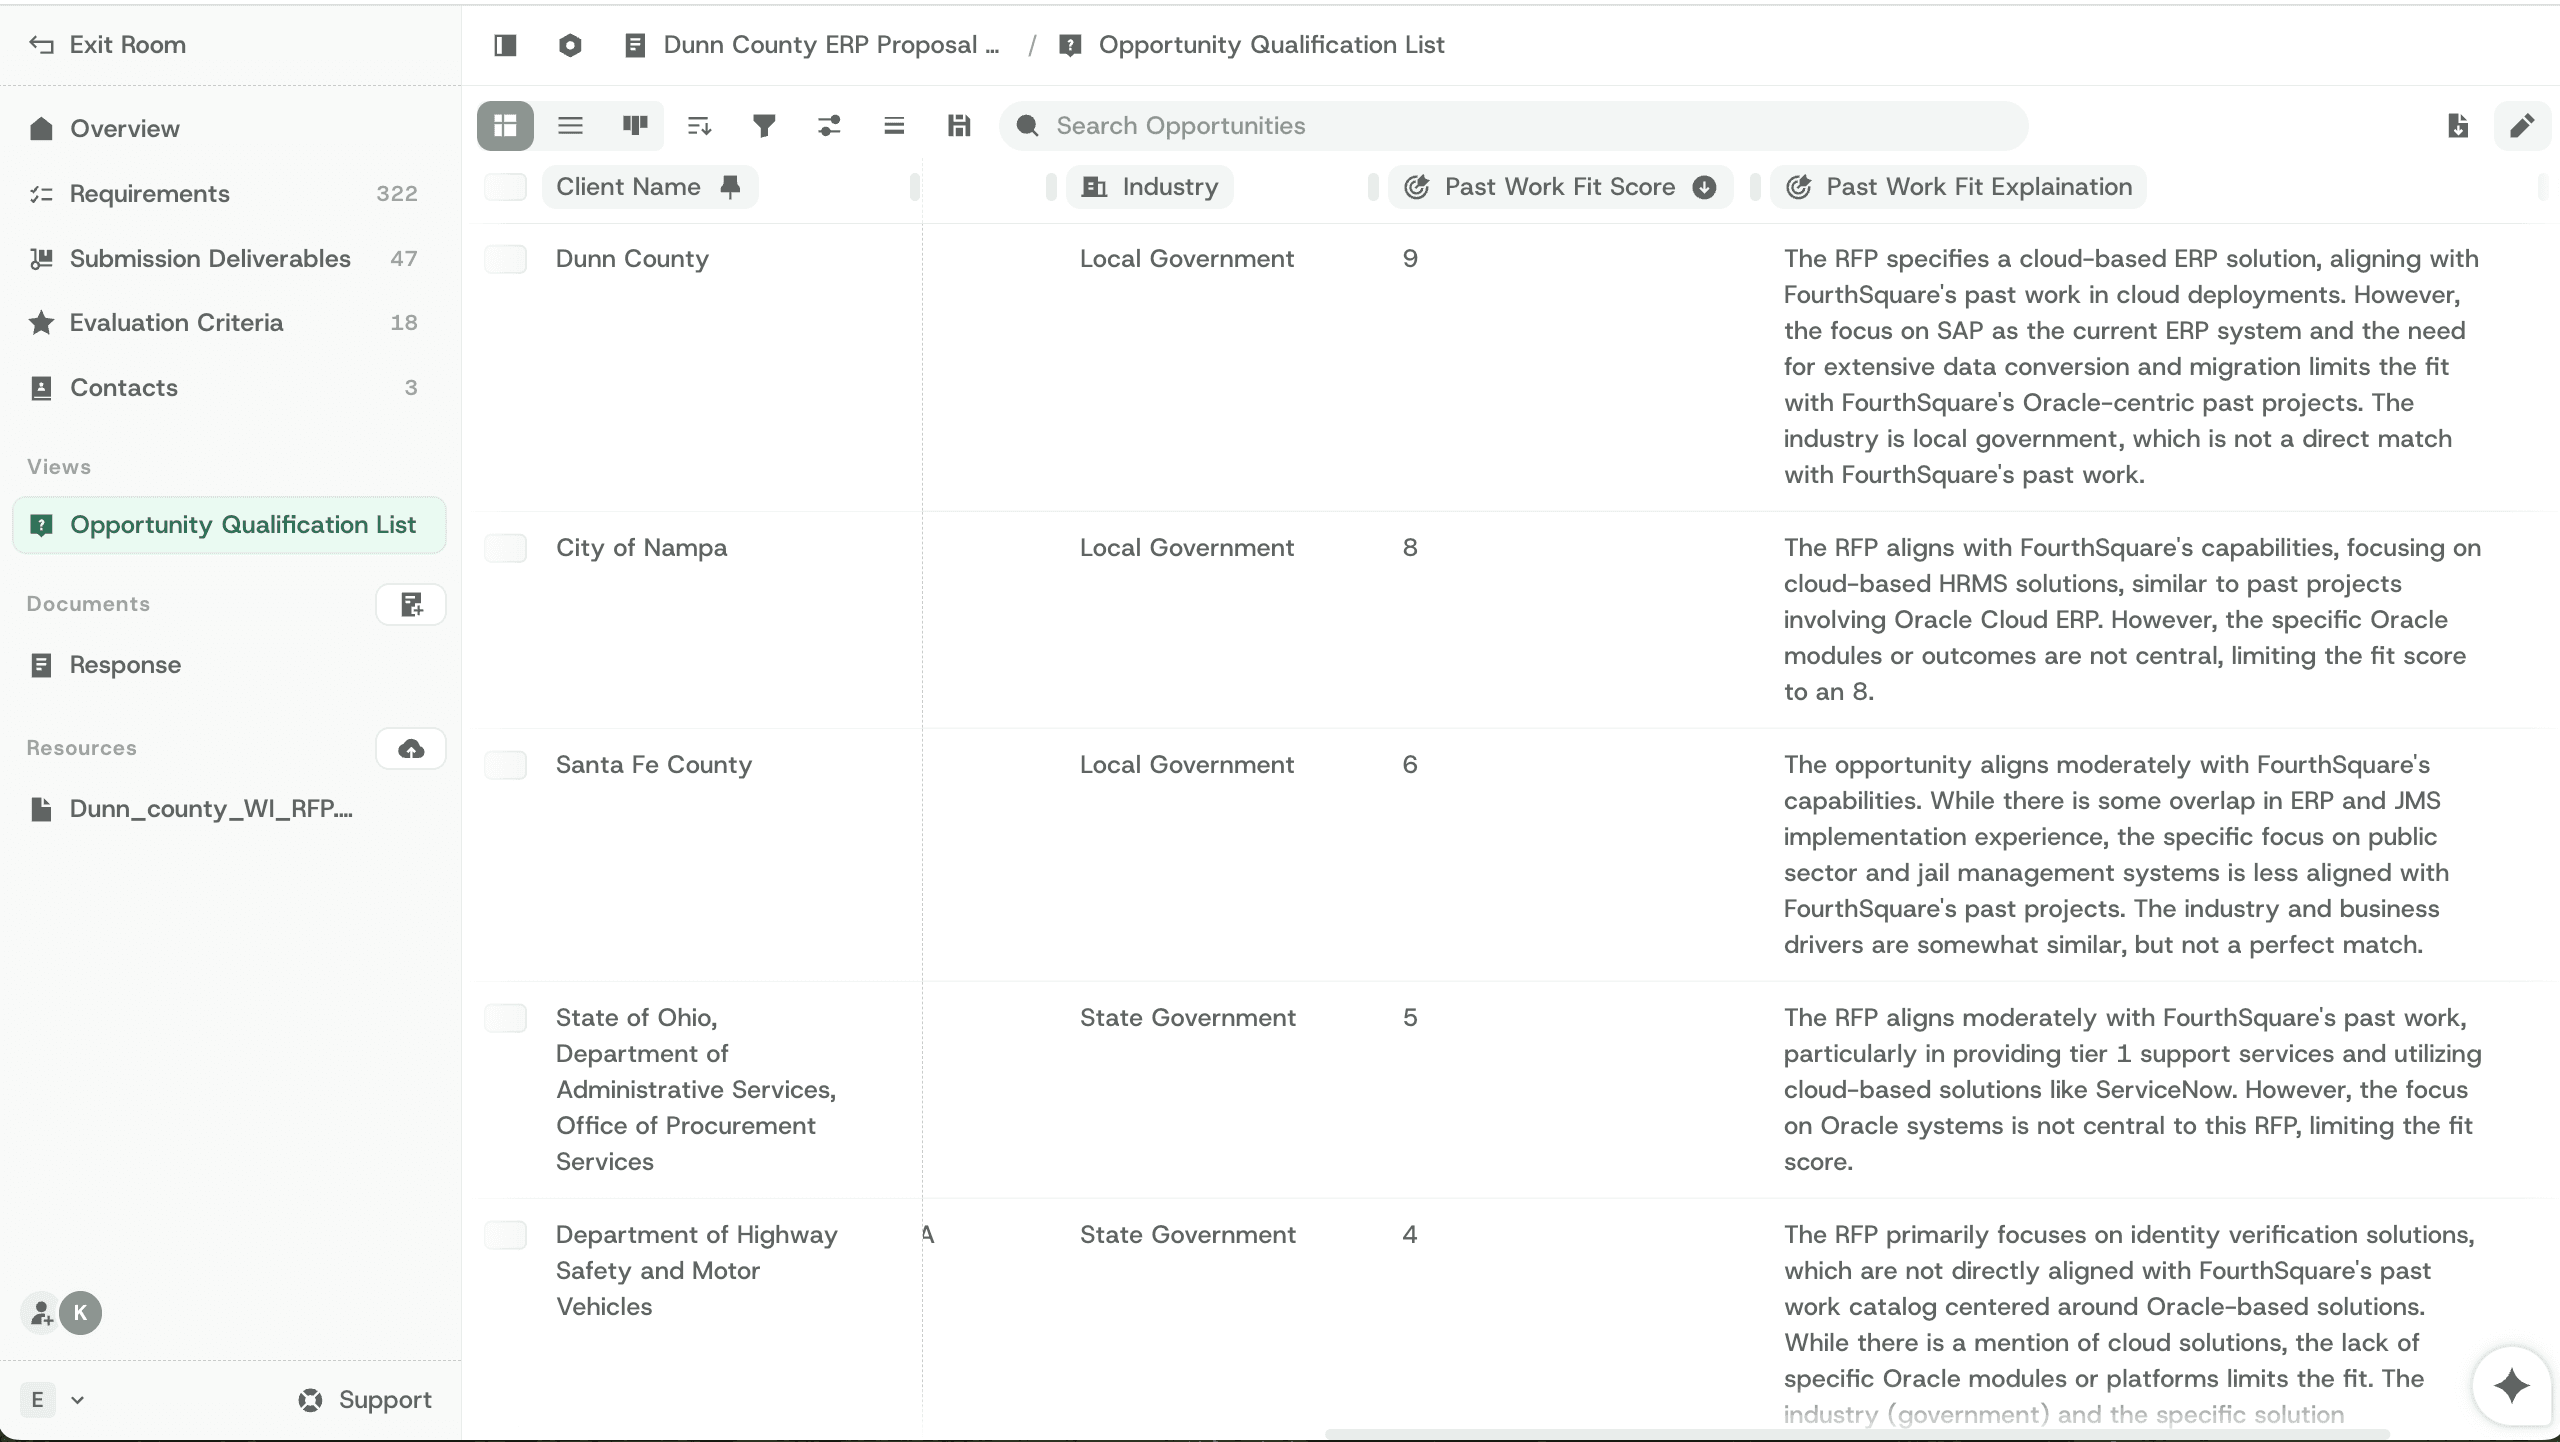Click the pencil edit icon
2560x1442 pixels.
[x=2522, y=126]
